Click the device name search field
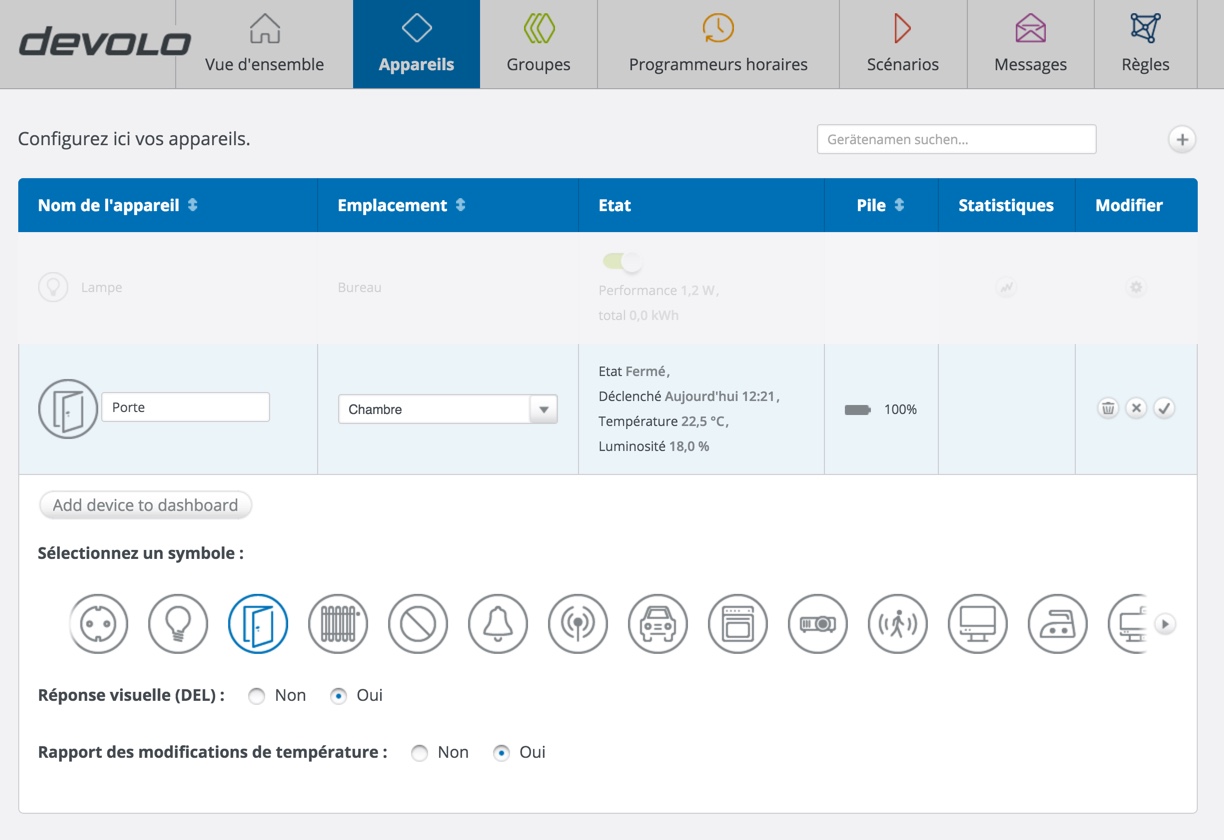This screenshot has height=840, width=1224. (x=956, y=140)
